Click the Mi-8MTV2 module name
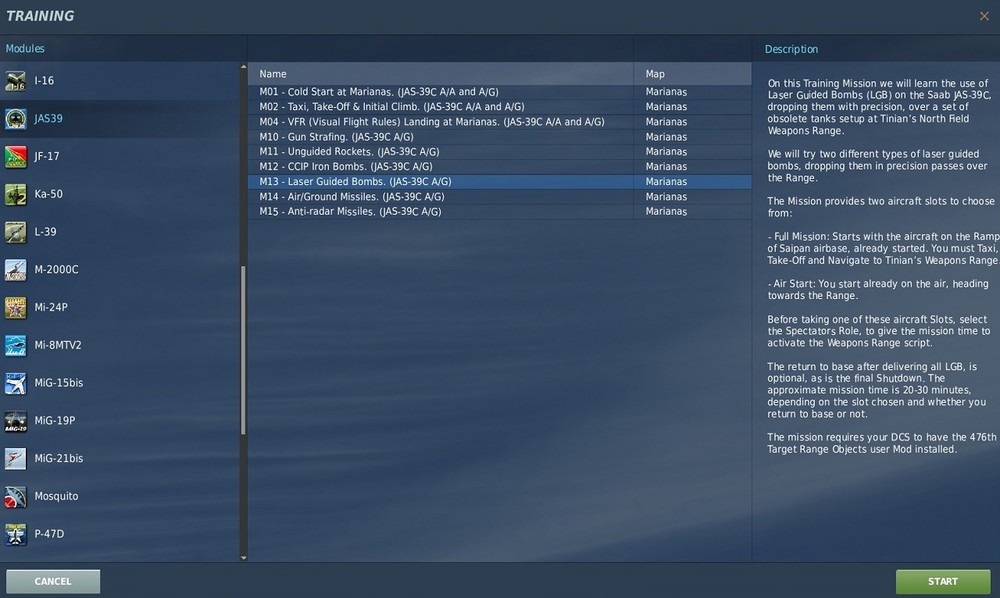This screenshot has width=1000, height=598. coord(58,345)
